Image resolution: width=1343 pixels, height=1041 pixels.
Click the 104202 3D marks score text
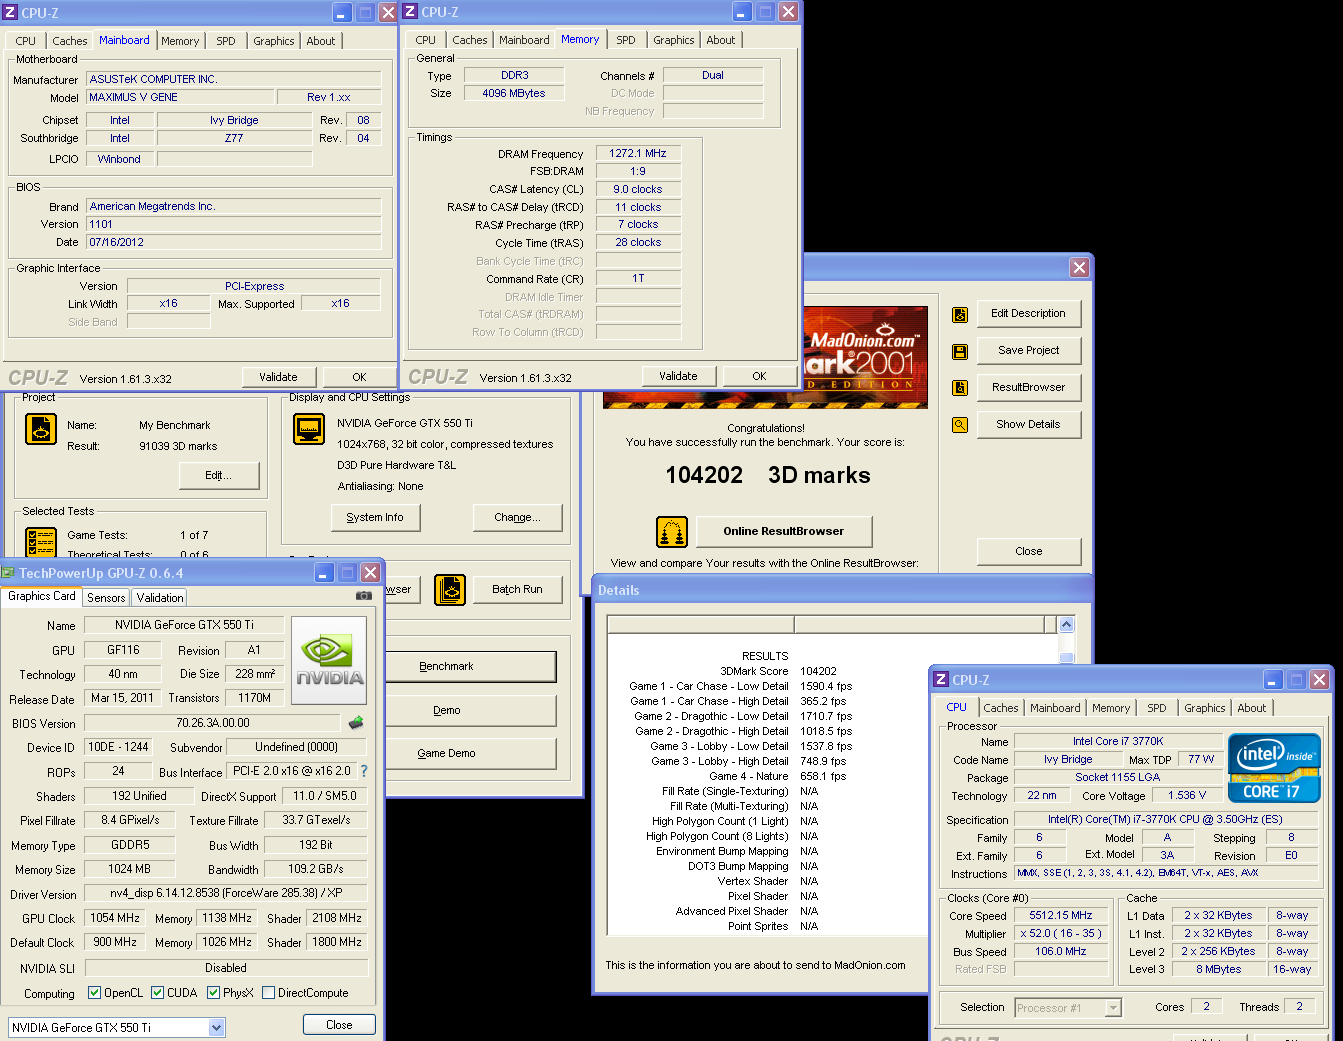point(768,475)
